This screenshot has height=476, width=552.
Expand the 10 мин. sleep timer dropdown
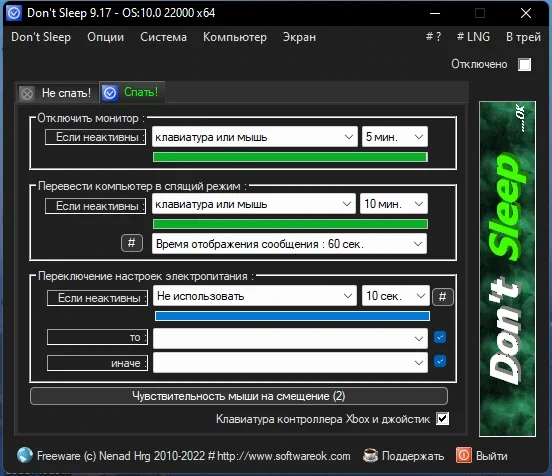(x=394, y=203)
